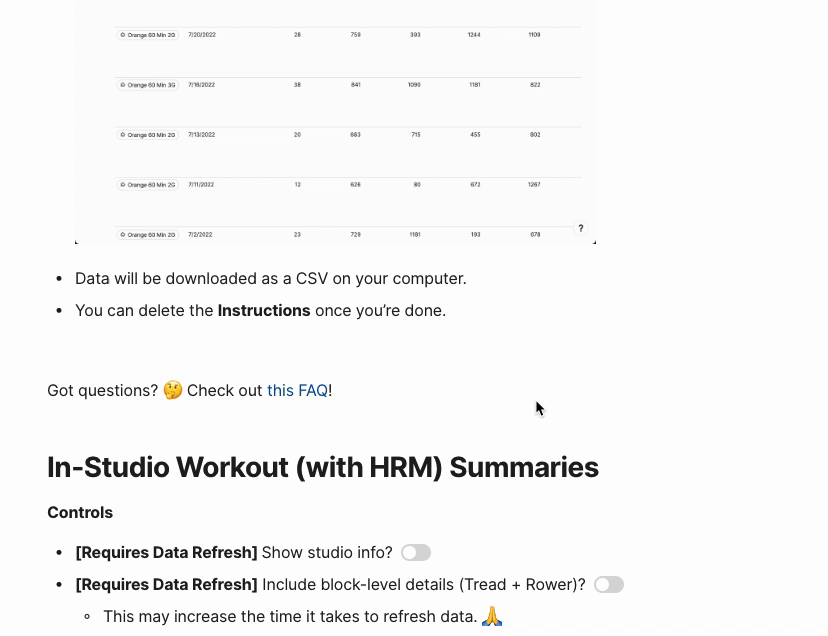Click the In-Studio Workout Summaries heading
The image size is (828, 636).
[x=323, y=467]
